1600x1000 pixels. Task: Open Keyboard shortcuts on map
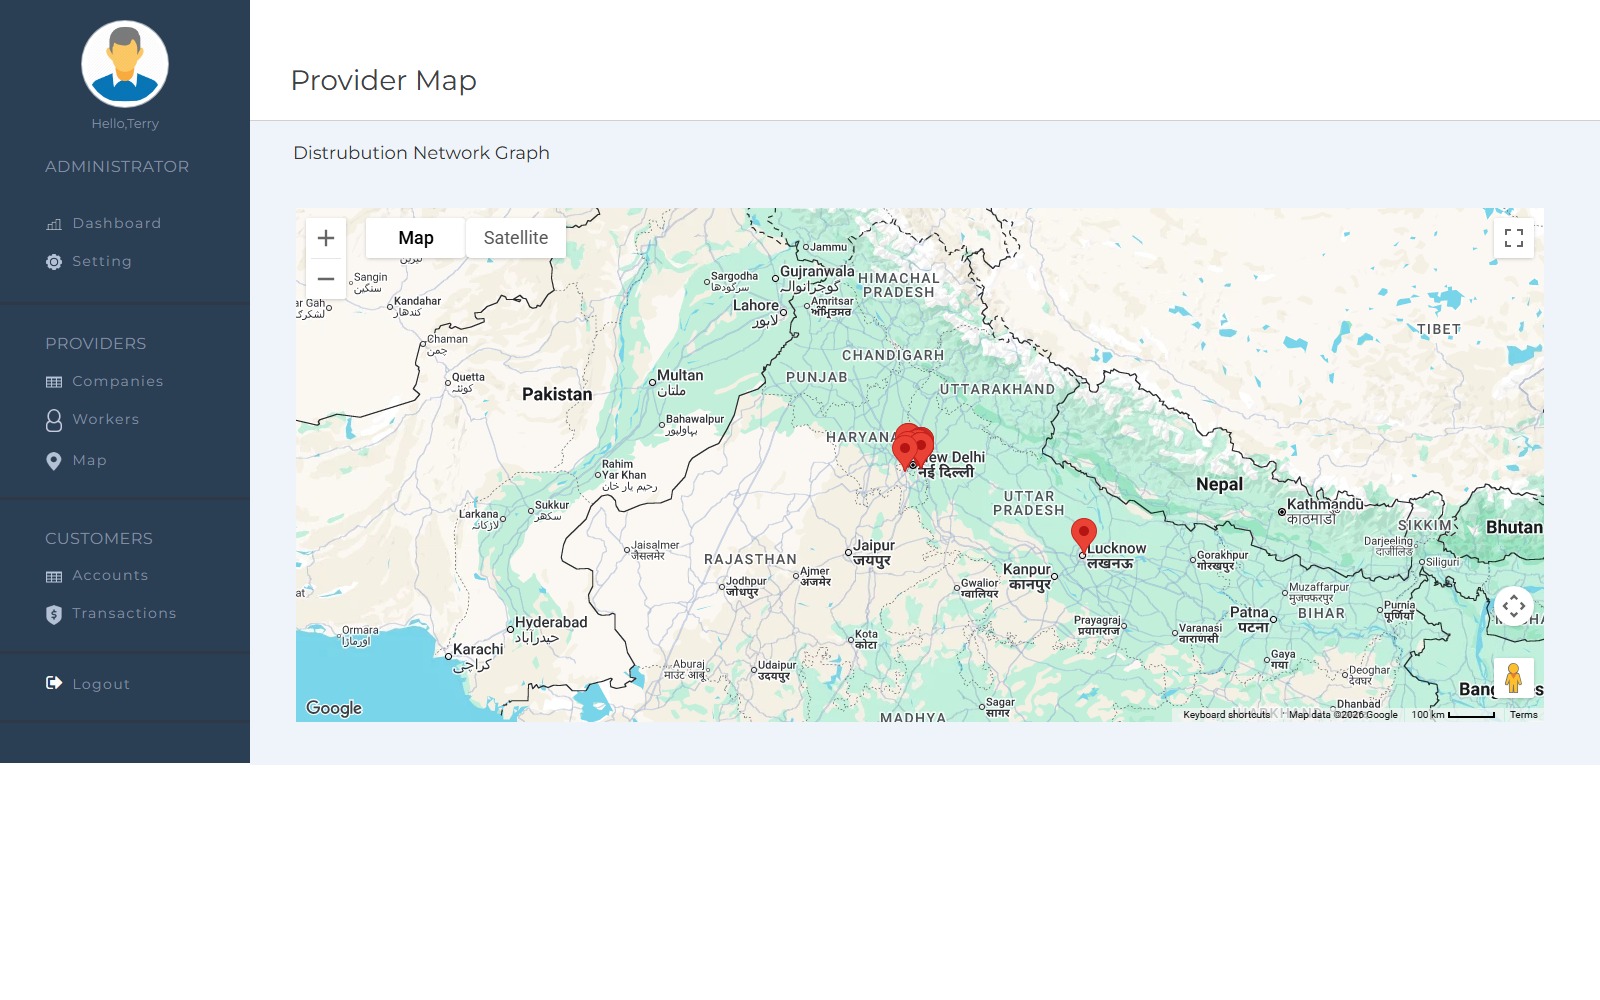tap(1226, 715)
